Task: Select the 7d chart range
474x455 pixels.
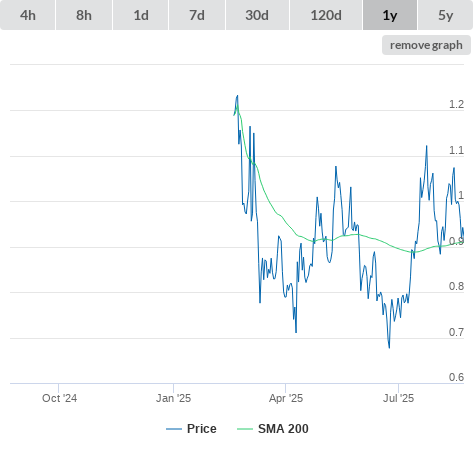Action: coord(197,15)
